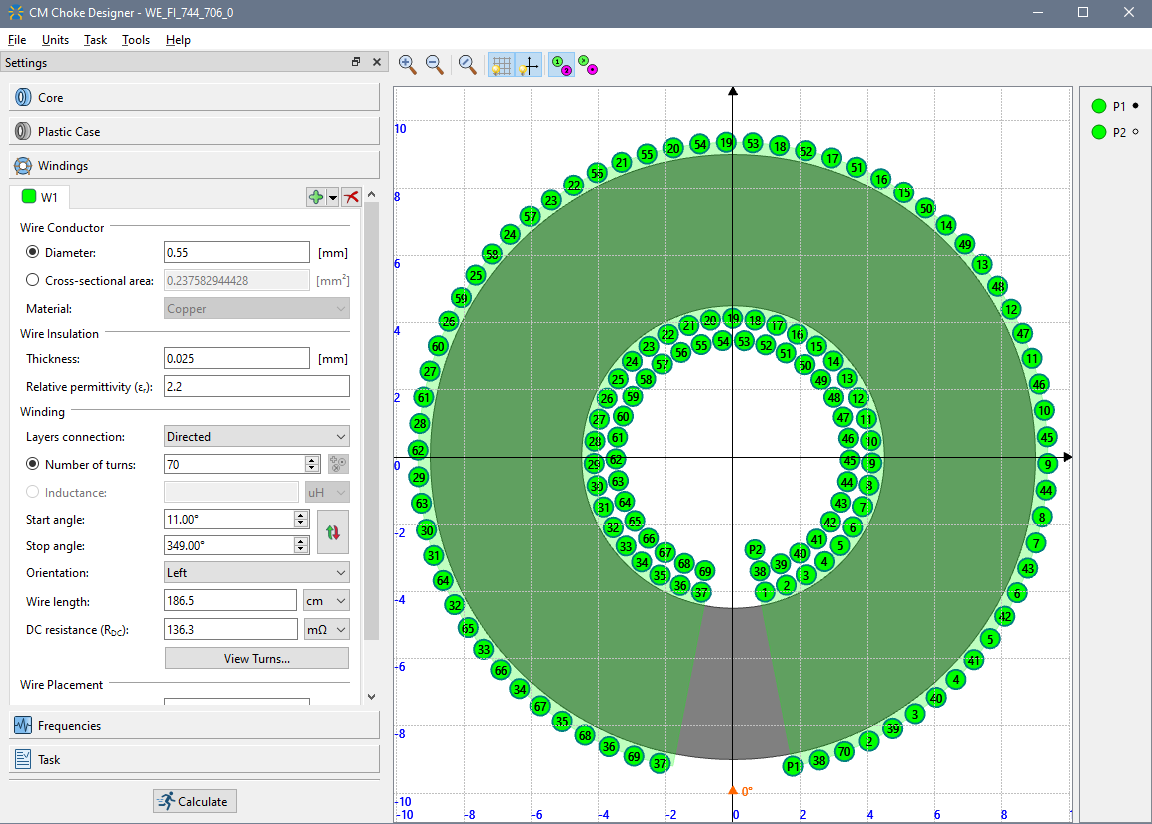1152x824 pixels.
Task: Open the Tools menu
Action: (x=136, y=40)
